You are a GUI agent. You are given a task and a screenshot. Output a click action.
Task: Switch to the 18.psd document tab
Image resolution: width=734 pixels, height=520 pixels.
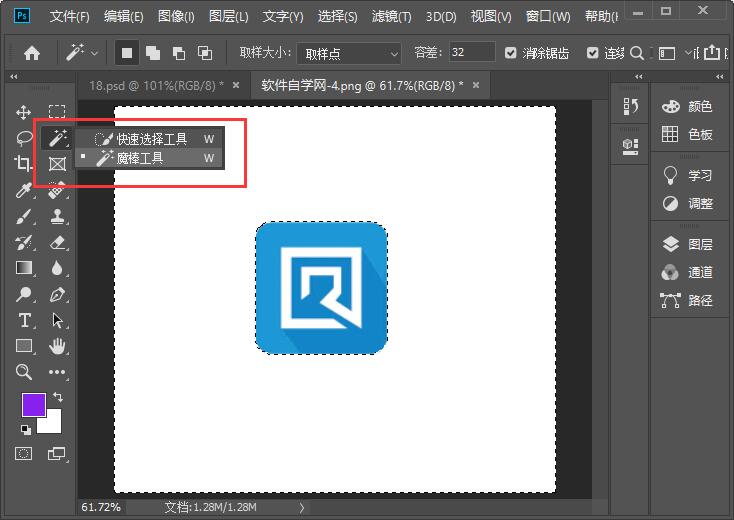coord(156,86)
